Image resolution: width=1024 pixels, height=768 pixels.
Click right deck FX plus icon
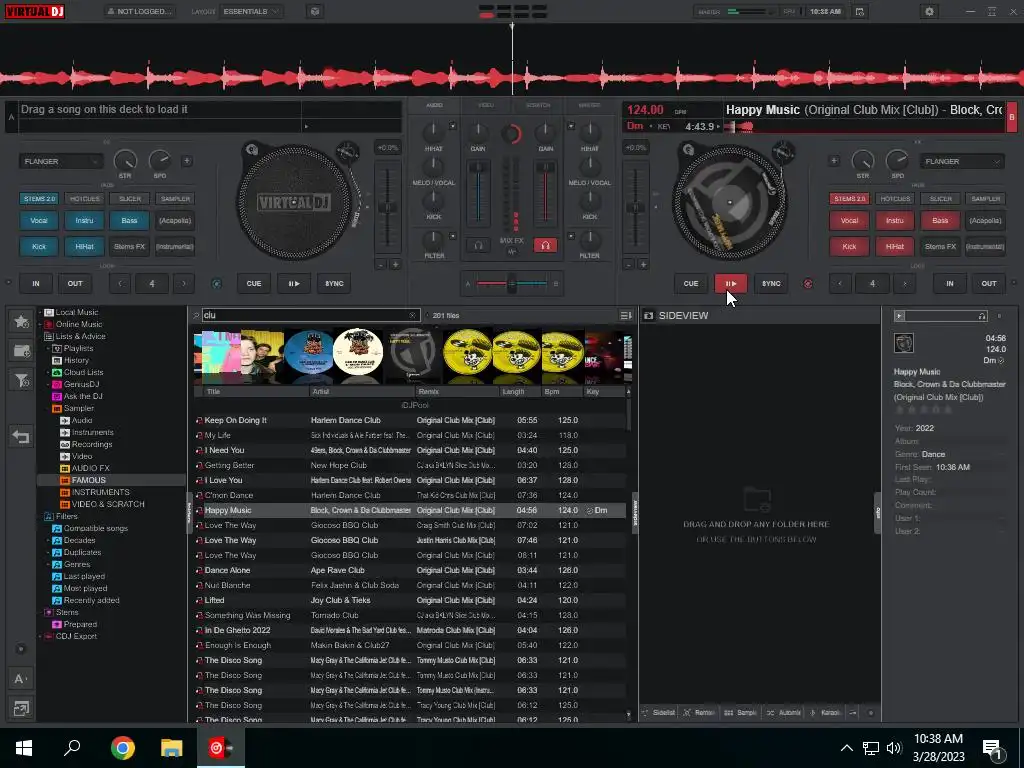(834, 161)
